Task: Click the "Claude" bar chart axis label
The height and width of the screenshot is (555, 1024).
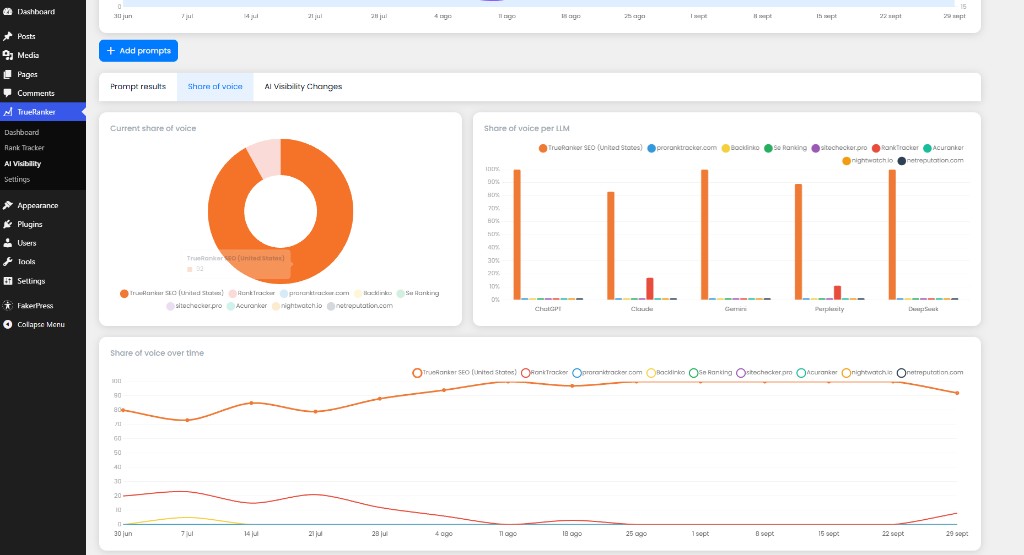Action: pyautogui.click(x=642, y=309)
